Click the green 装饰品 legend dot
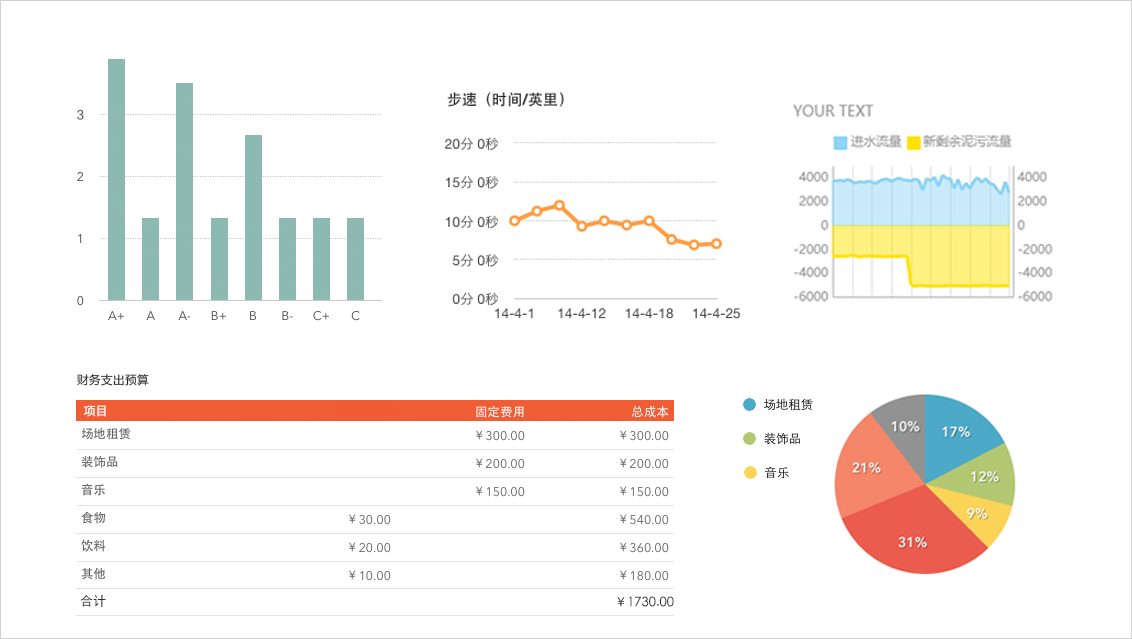Image resolution: width=1132 pixels, height=639 pixels. [x=750, y=439]
